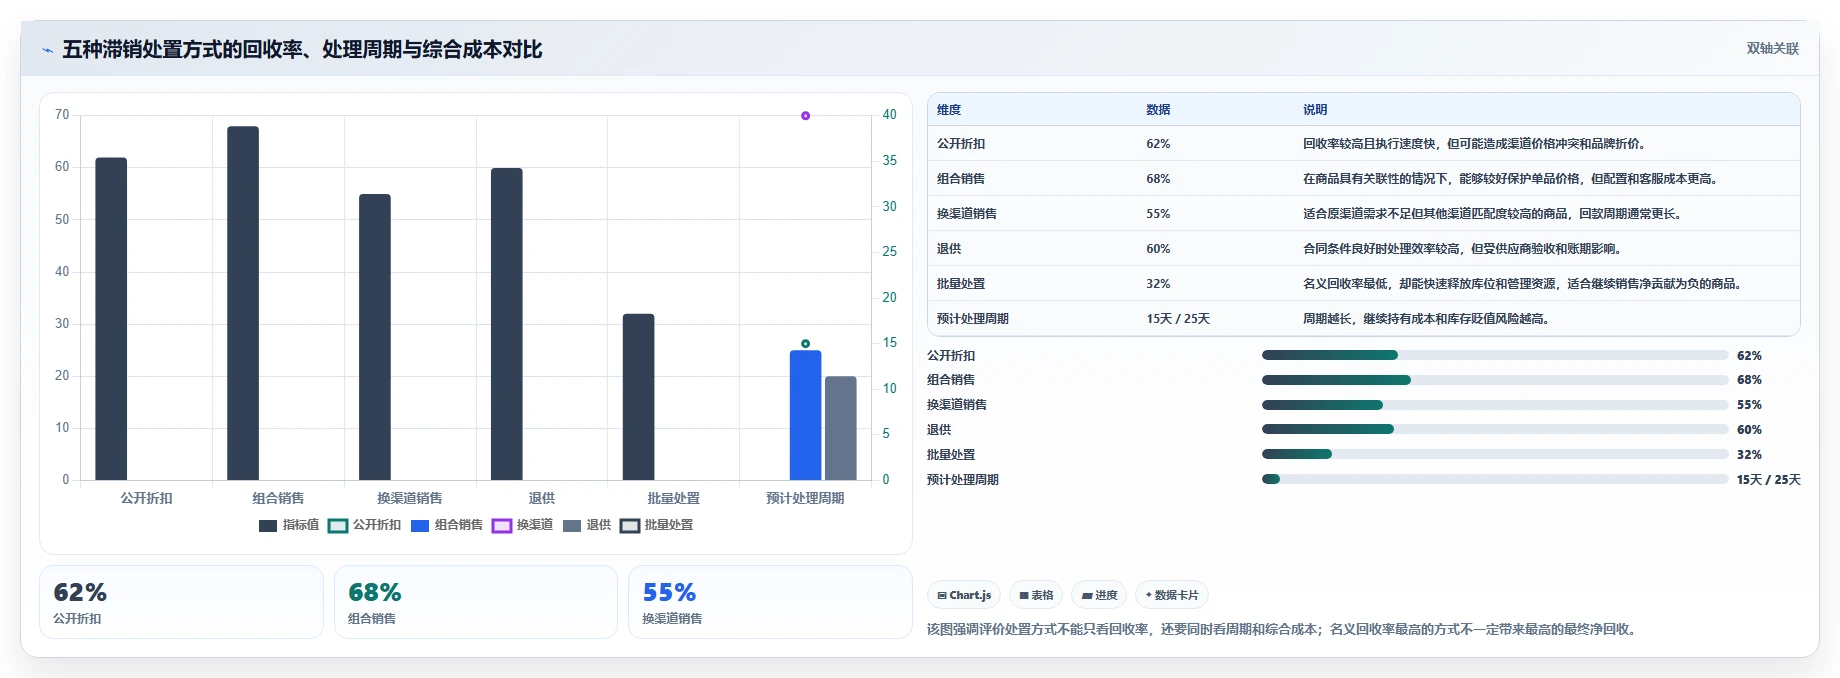Click the 退供 bar in the chart
Screen dimensions: 1840x678
507,324
